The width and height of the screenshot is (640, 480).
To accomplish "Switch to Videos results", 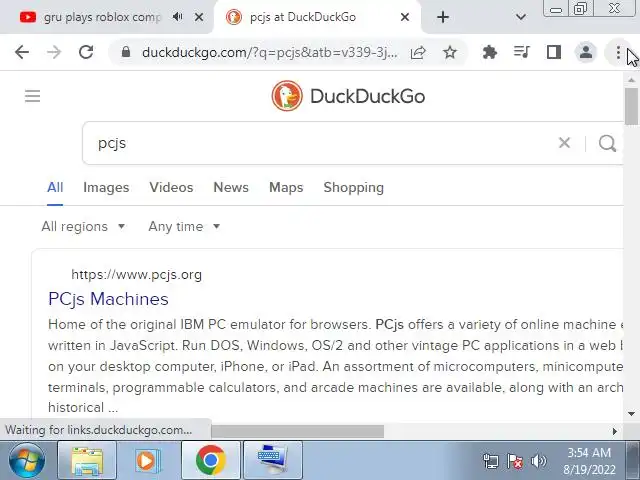I will click(171, 188).
